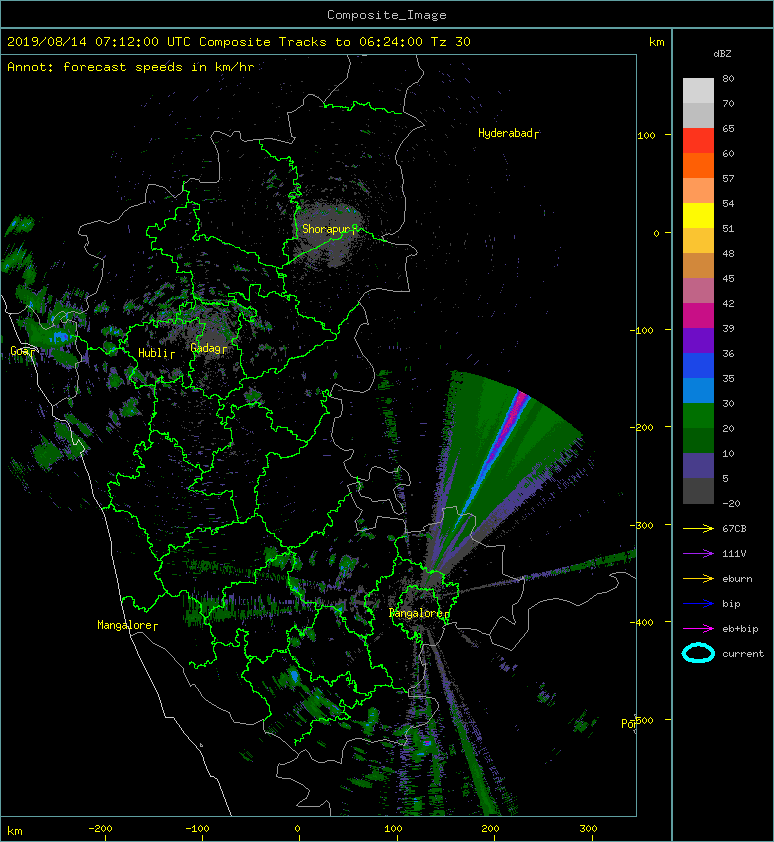
Task: Select the light blue swatch in the dBZ legend
Action: (698, 390)
